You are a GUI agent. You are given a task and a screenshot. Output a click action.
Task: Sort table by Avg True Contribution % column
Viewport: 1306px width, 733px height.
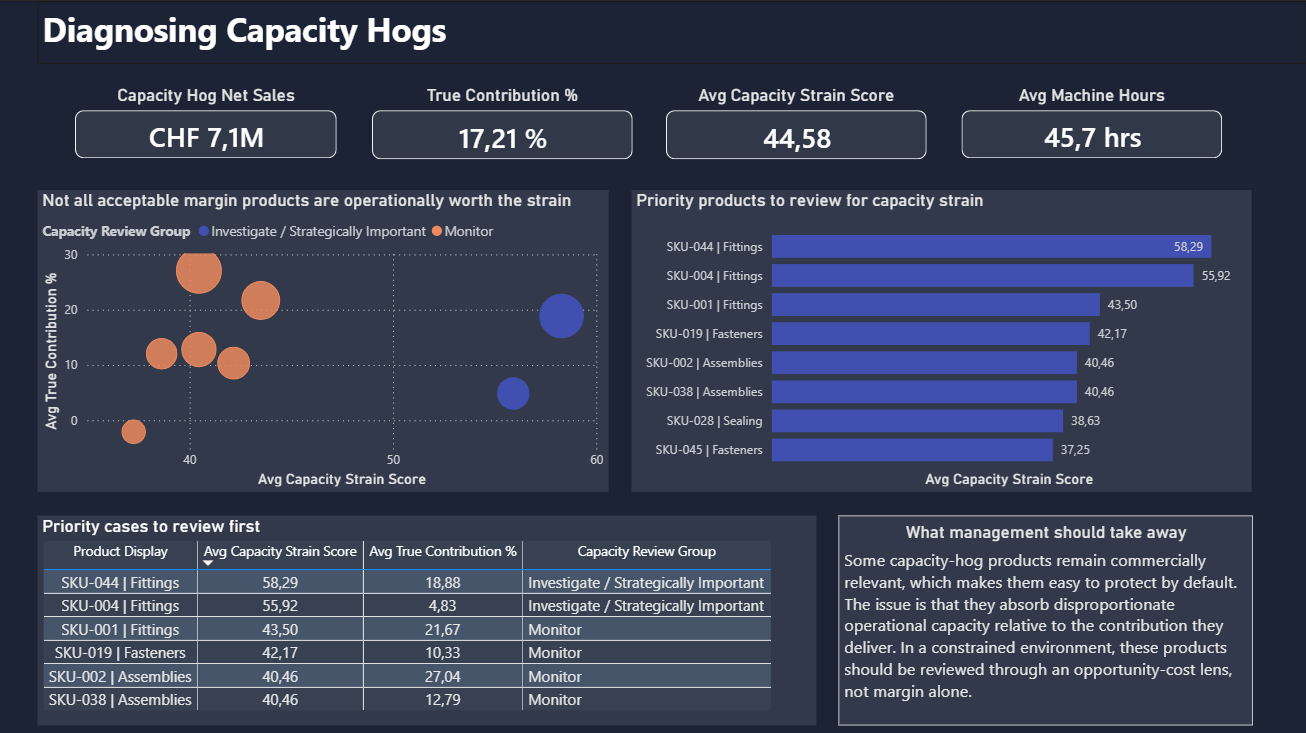point(442,551)
